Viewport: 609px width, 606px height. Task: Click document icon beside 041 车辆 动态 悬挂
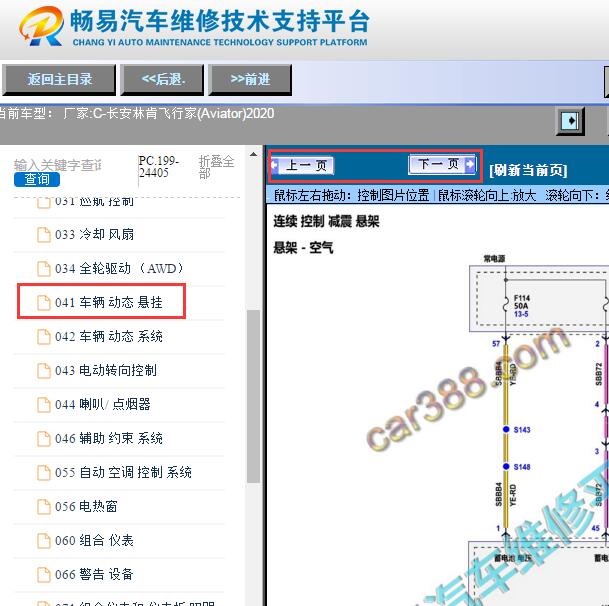44,303
